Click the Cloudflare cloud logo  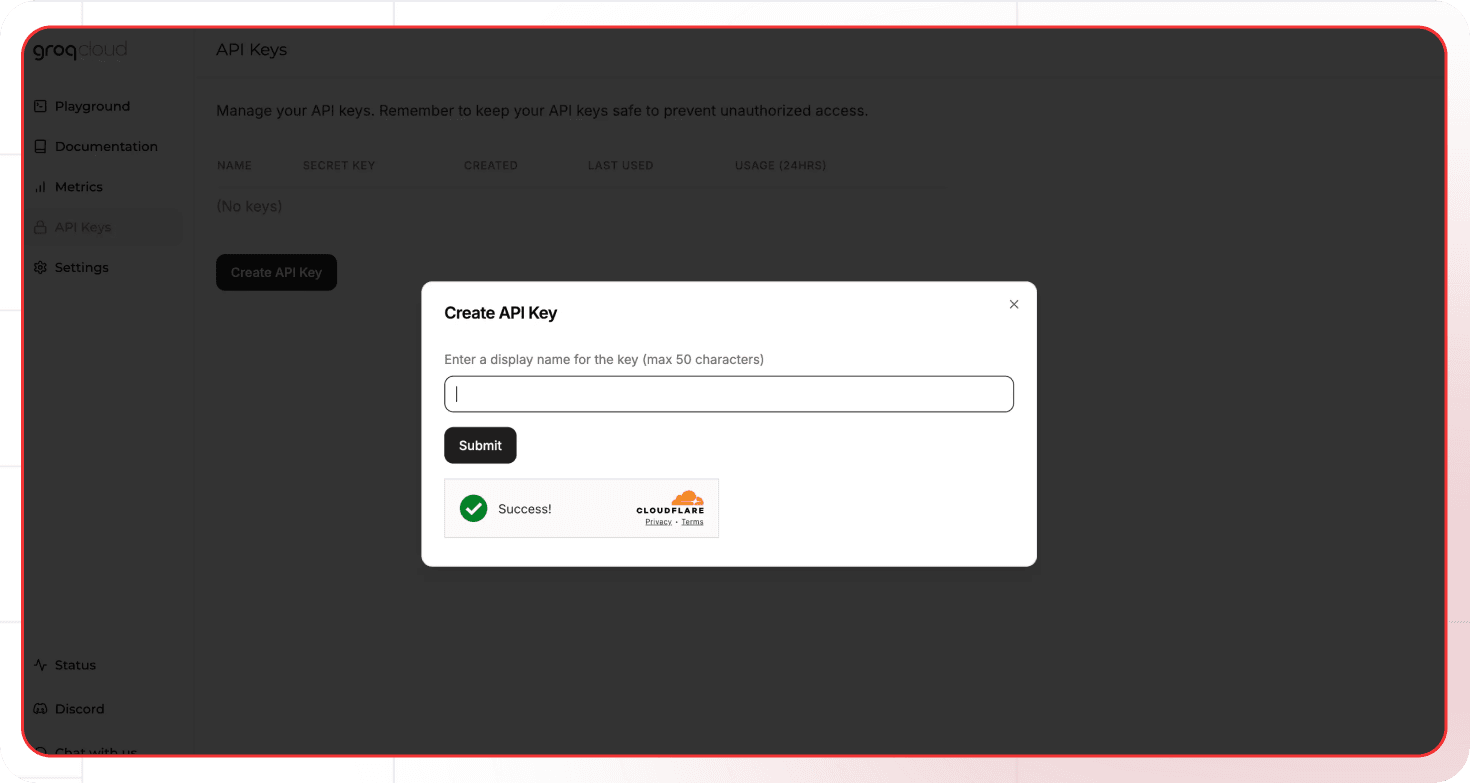click(x=686, y=498)
